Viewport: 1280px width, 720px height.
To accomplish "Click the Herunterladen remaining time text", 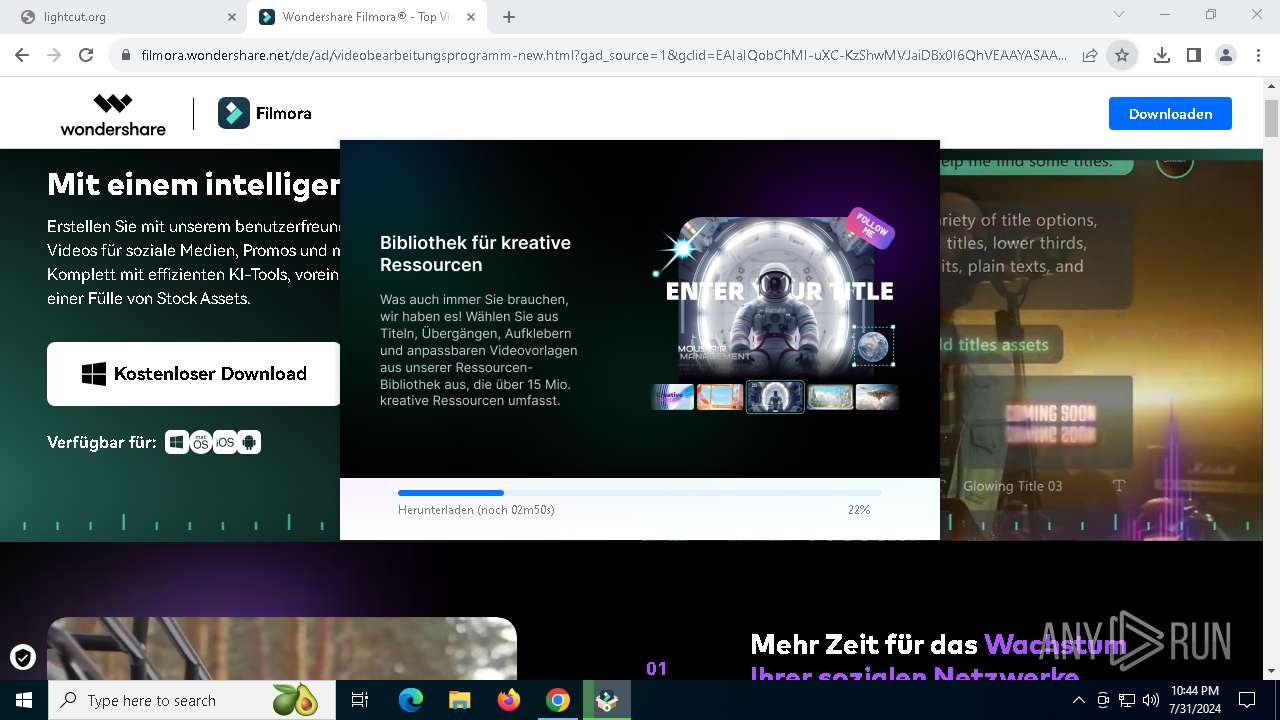I will (476, 510).
